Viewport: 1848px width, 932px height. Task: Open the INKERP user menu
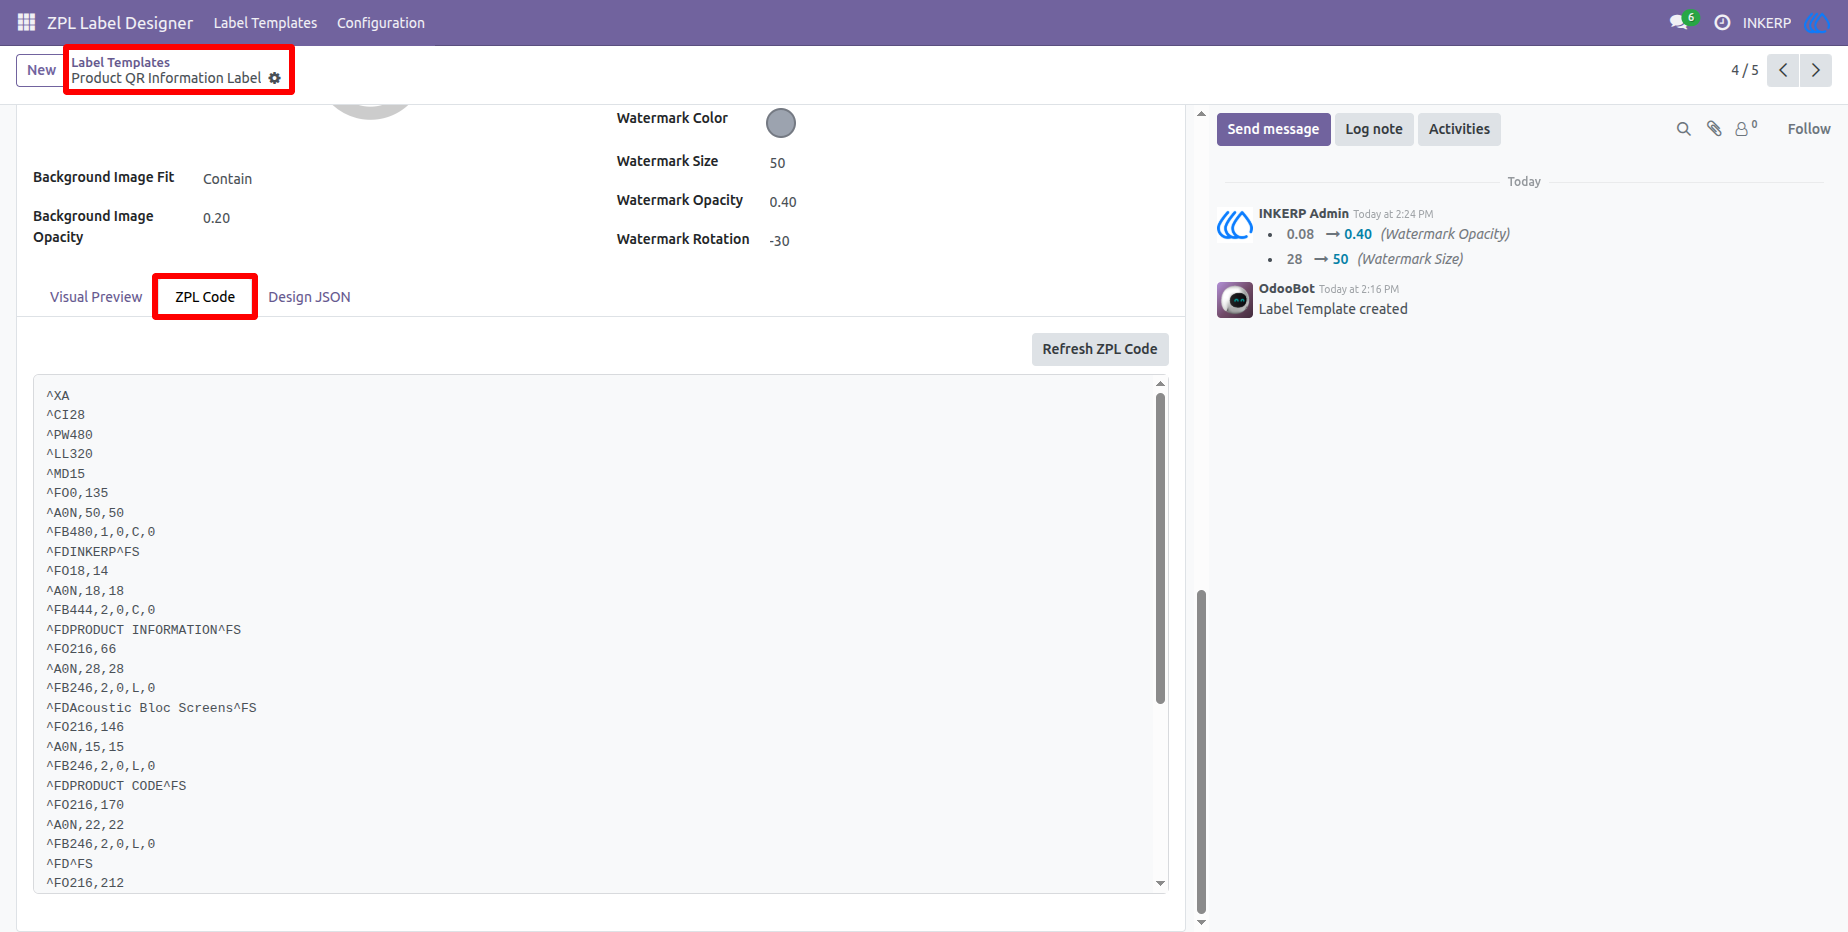point(1767,22)
